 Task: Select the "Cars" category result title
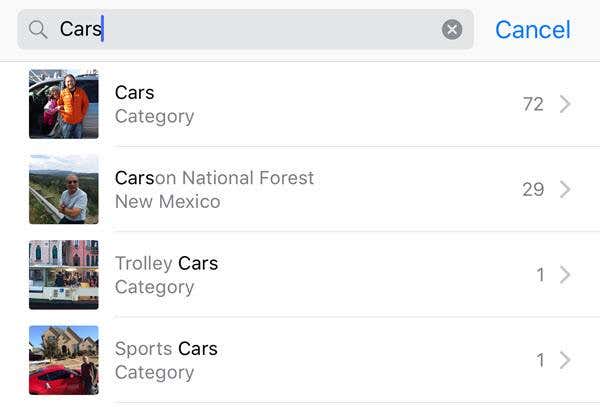pyautogui.click(x=135, y=93)
